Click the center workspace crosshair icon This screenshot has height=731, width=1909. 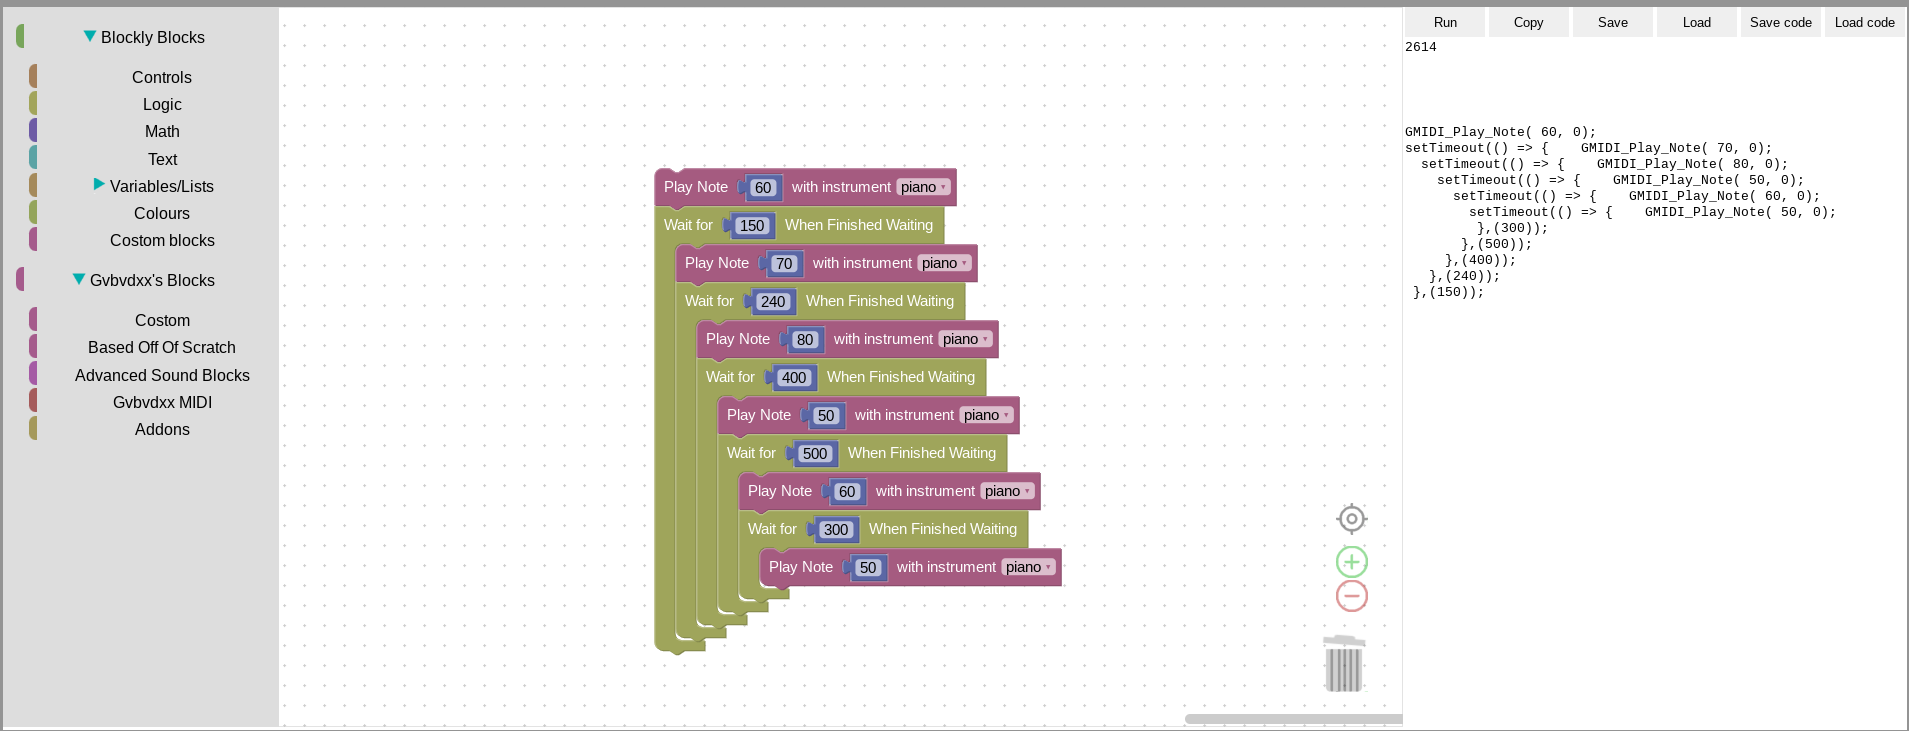[x=1351, y=519]
